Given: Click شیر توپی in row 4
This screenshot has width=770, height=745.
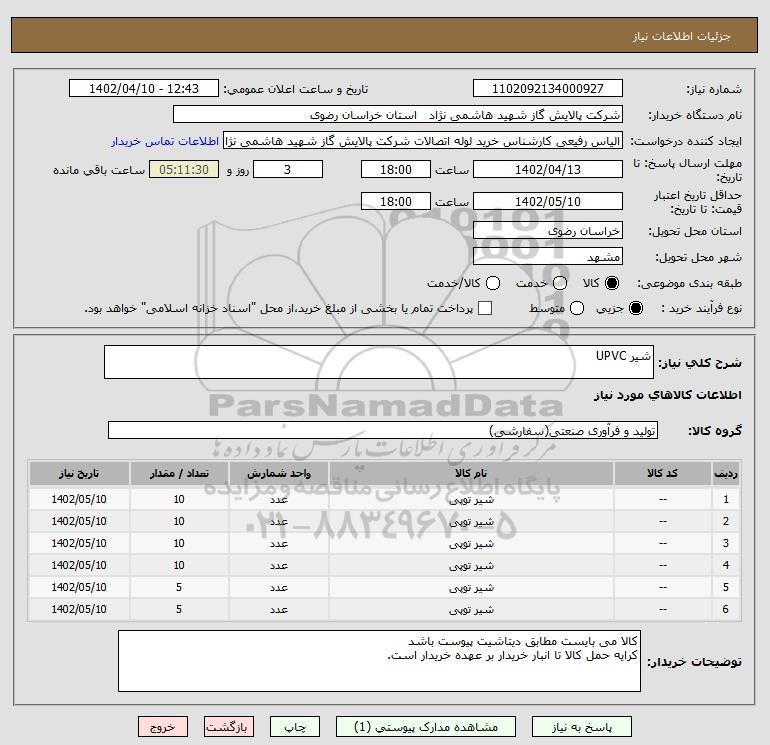Looking at the screenshot, I should tap(471, 566).
